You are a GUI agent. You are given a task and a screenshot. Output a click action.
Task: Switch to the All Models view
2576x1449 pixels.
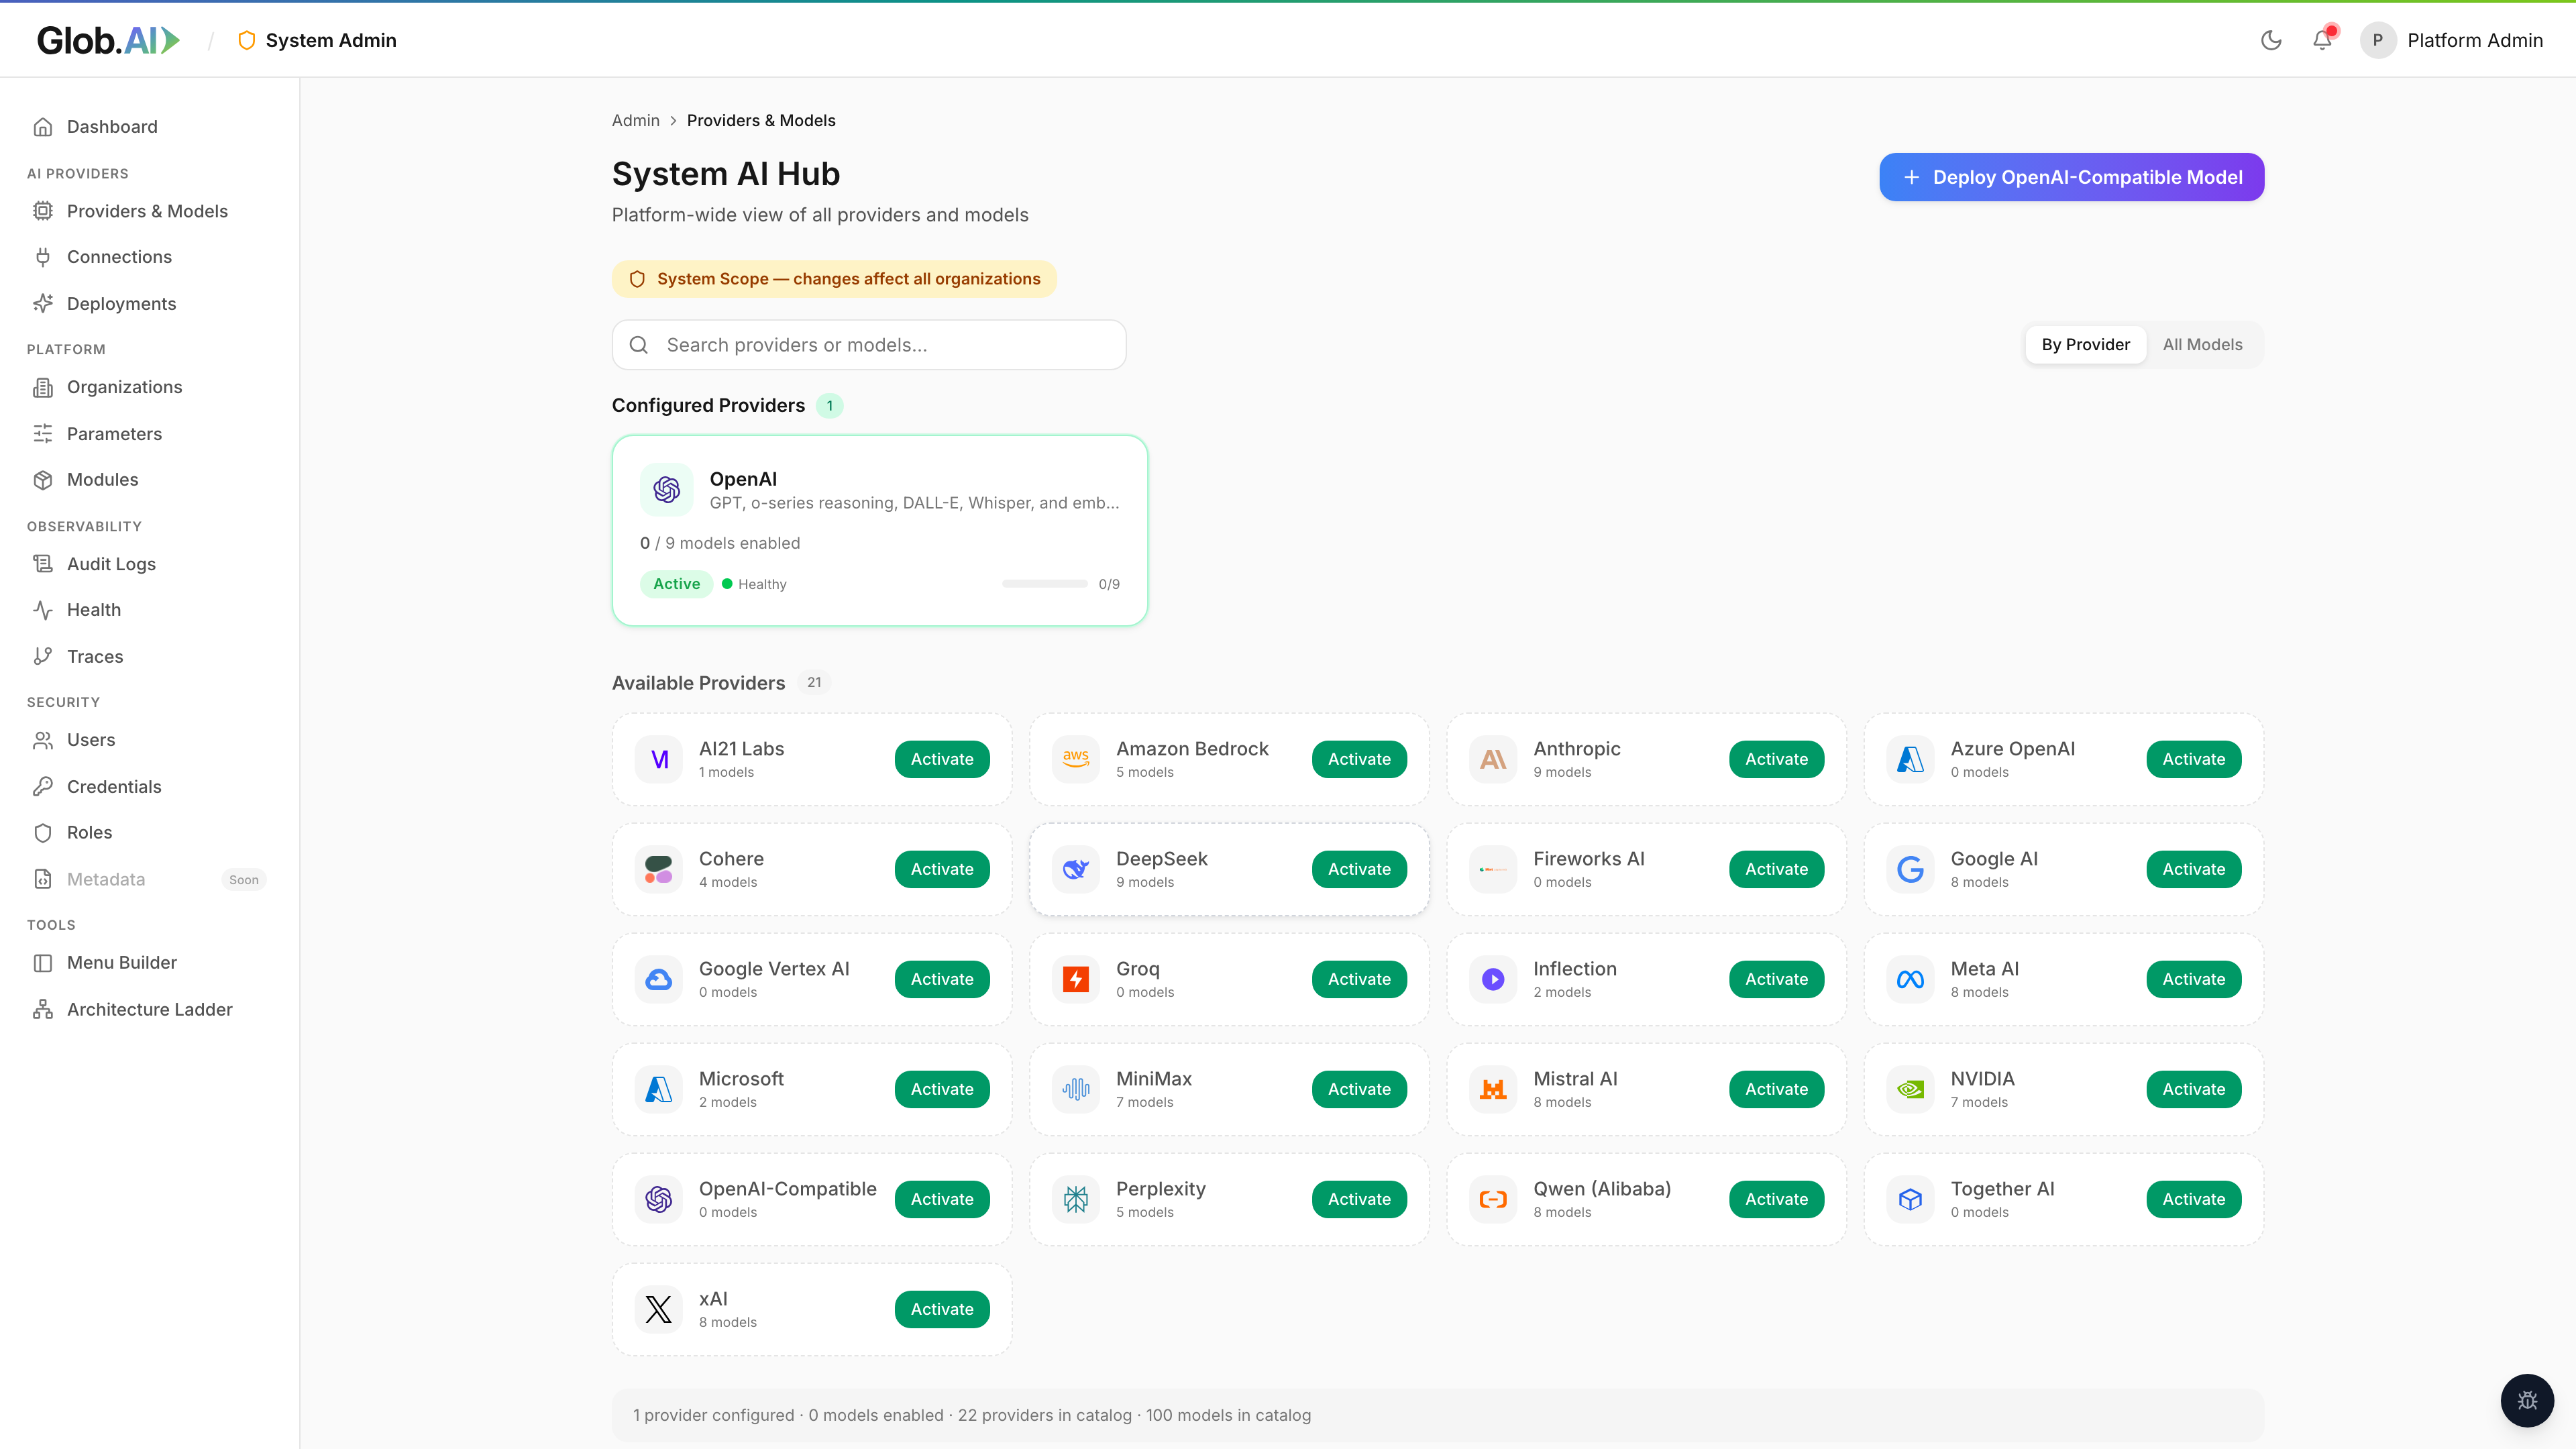2202,344
